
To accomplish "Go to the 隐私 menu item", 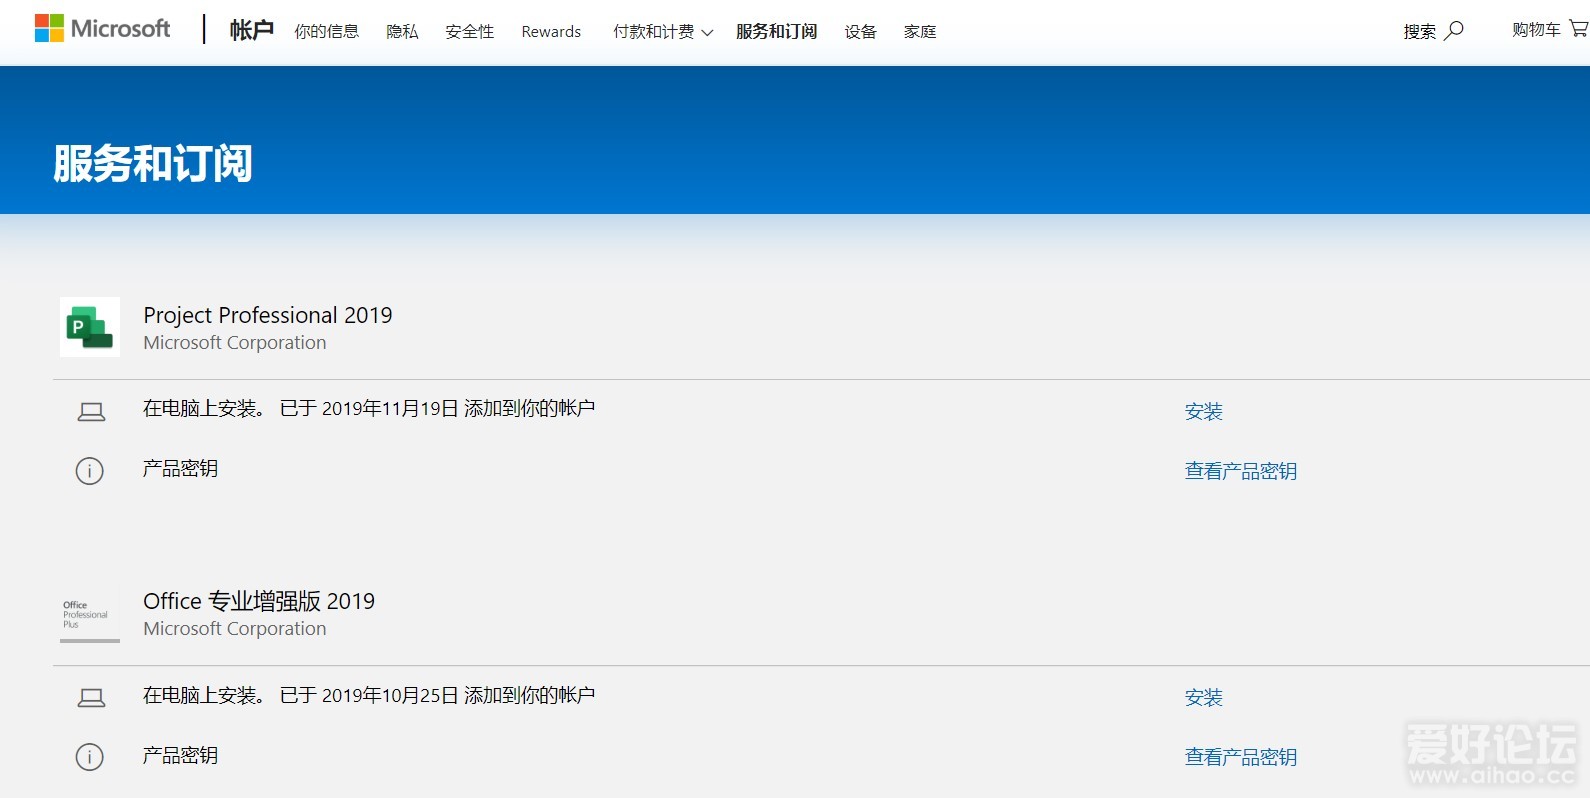I will click(x=402, y=32).
